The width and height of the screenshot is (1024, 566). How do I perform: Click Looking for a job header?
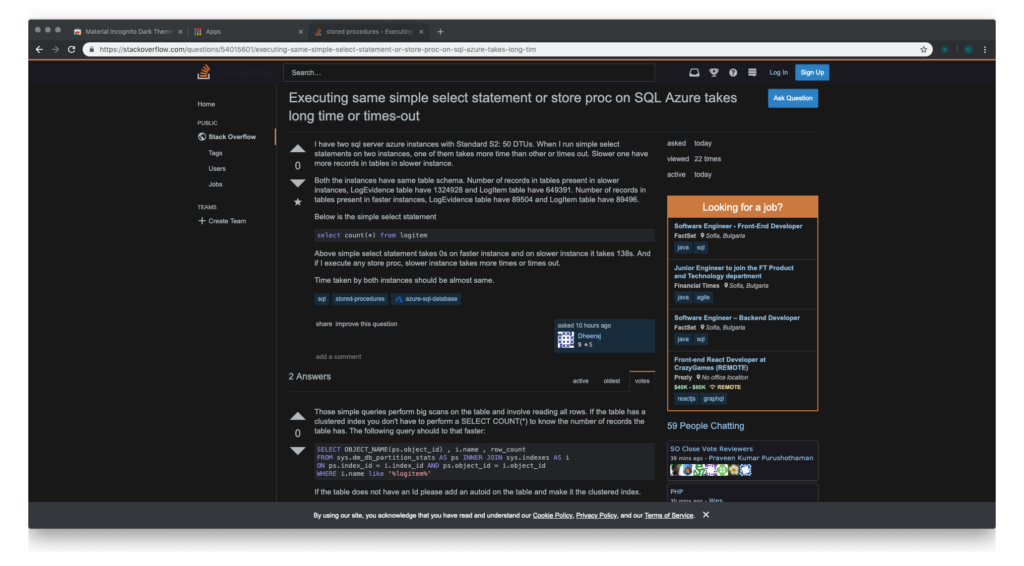tap(743, 207)
